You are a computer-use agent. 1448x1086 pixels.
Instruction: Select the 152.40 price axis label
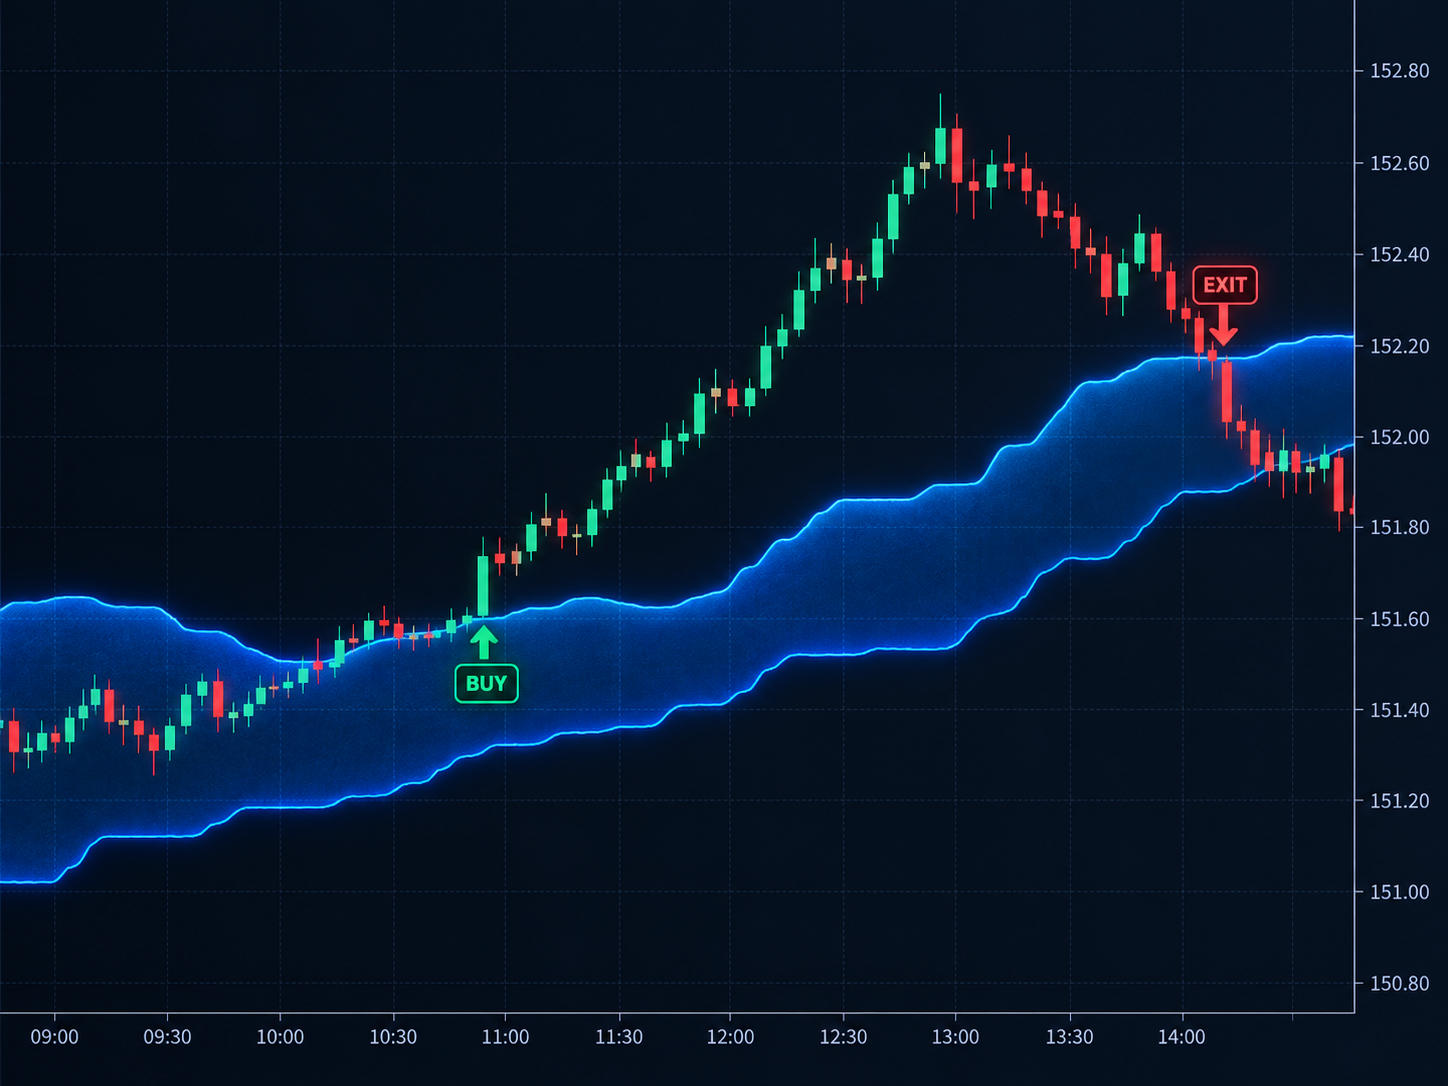1399,255
